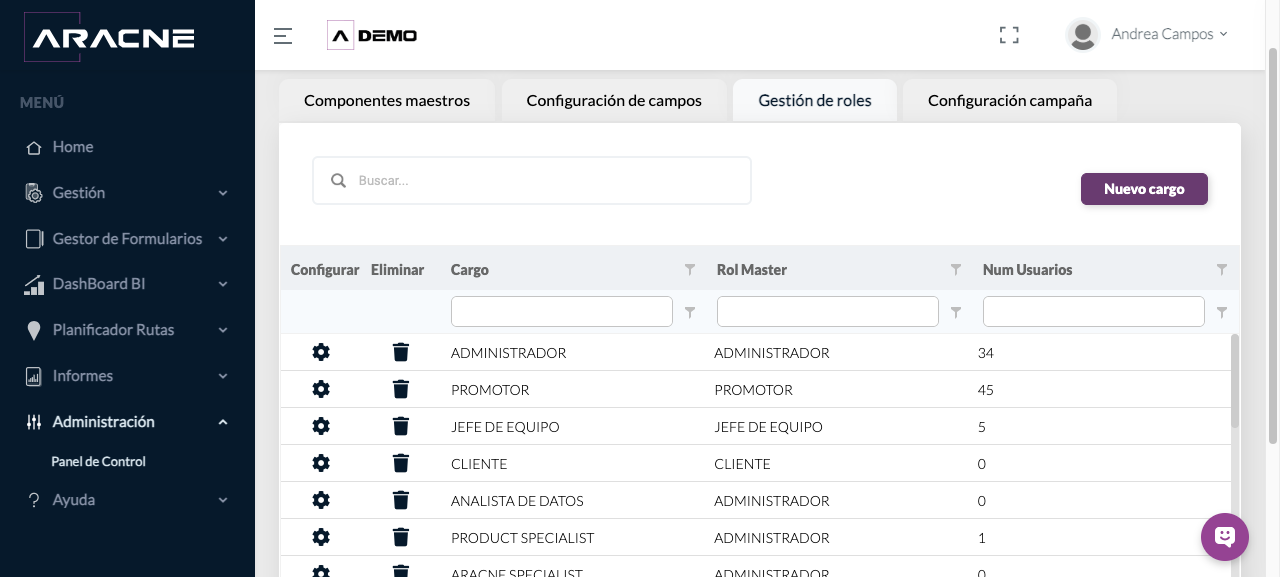Expand the Gestión sidebar menu
1280x577 pixels.
click(x=127, y=193)
